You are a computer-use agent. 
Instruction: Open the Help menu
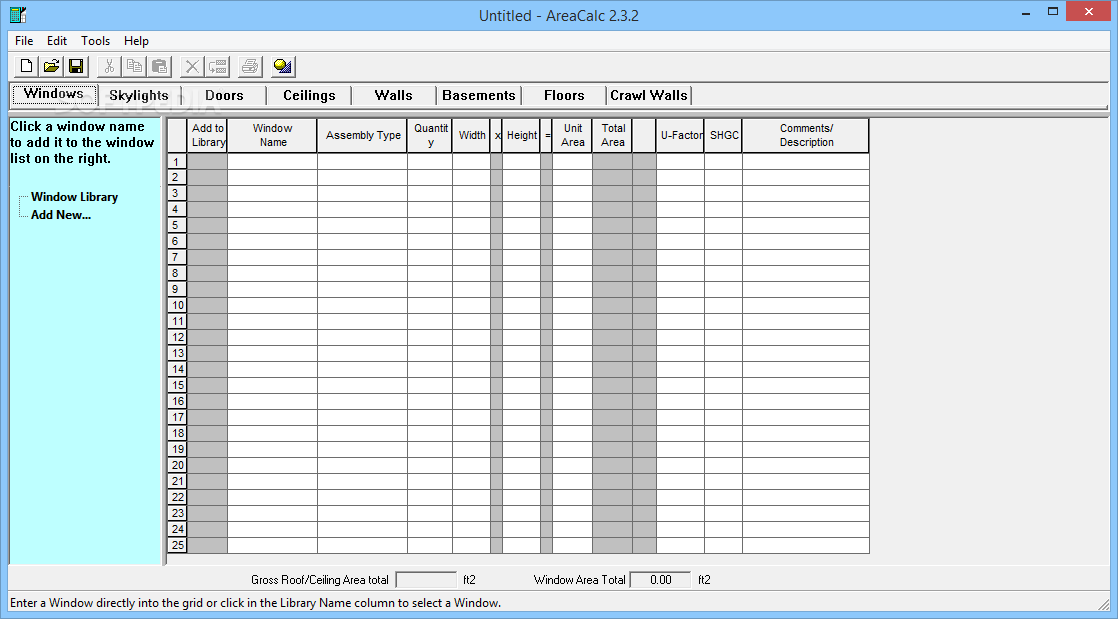[136, 41]
